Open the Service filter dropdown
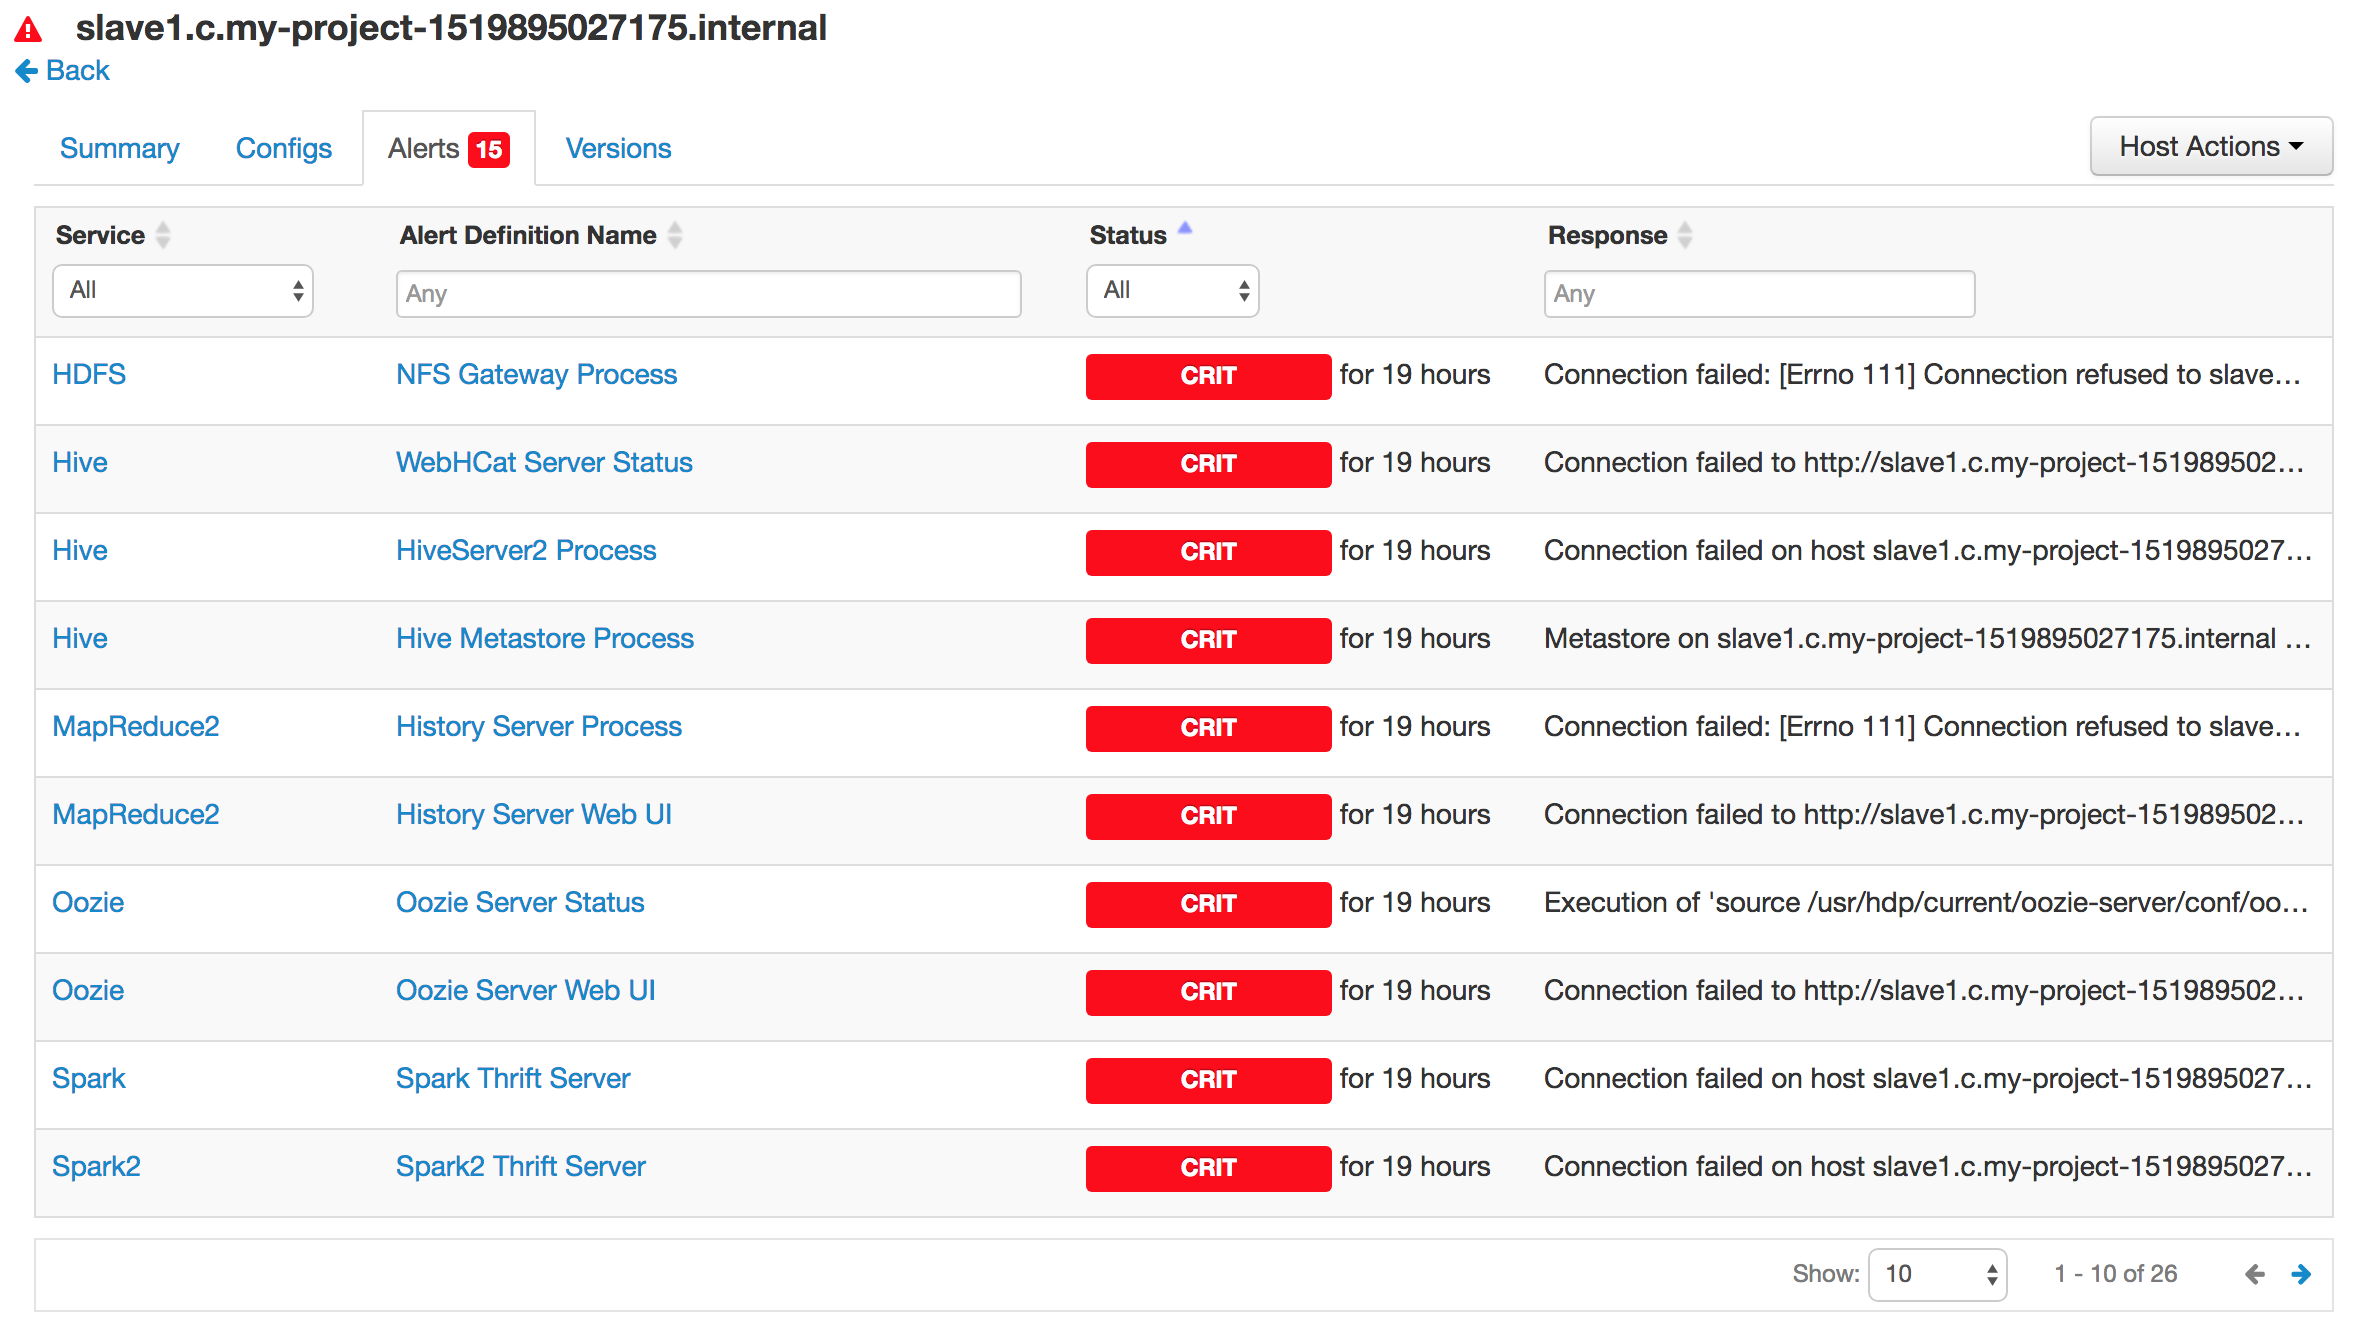The height and width of the screenshot is (1340, 2368). point(183,291)
